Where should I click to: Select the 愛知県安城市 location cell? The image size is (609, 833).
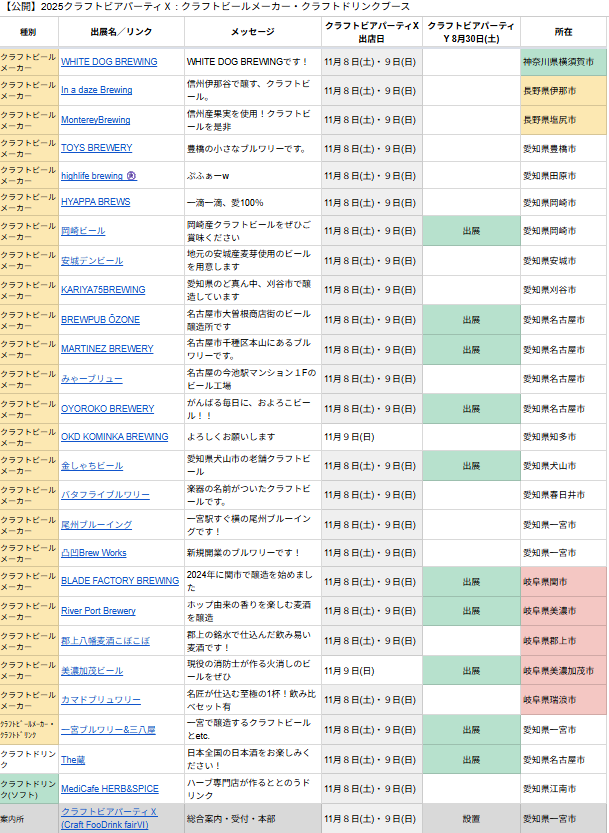tap(563, 260)
